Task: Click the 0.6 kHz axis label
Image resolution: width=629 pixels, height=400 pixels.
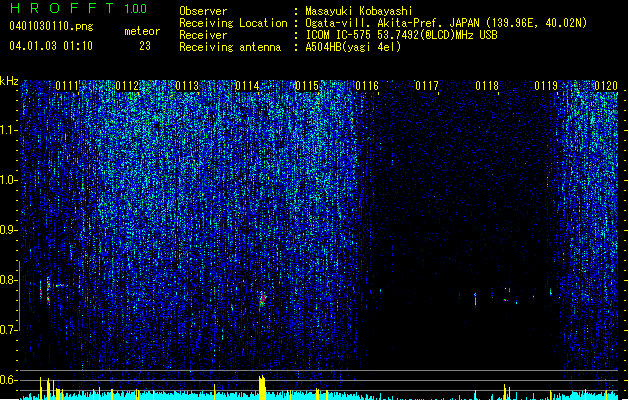Action: click(x=8, y=380)
